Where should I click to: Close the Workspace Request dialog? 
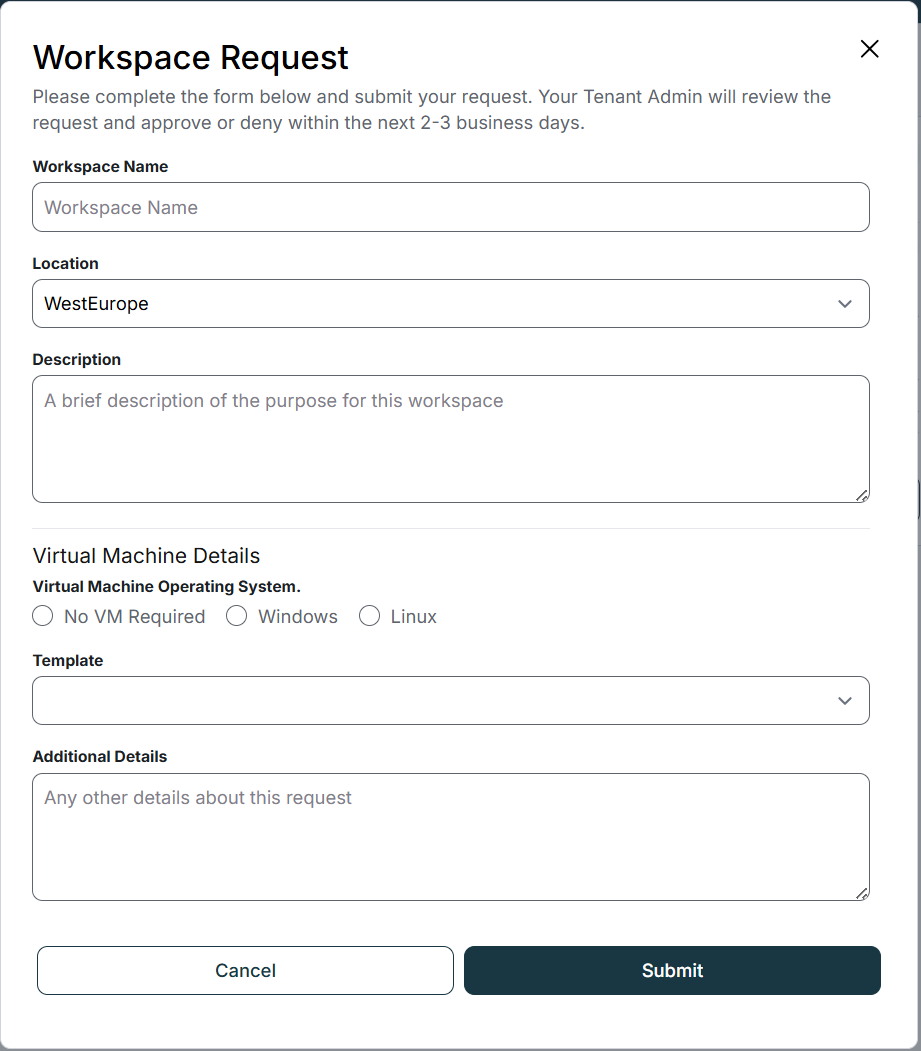pos(869,49)
